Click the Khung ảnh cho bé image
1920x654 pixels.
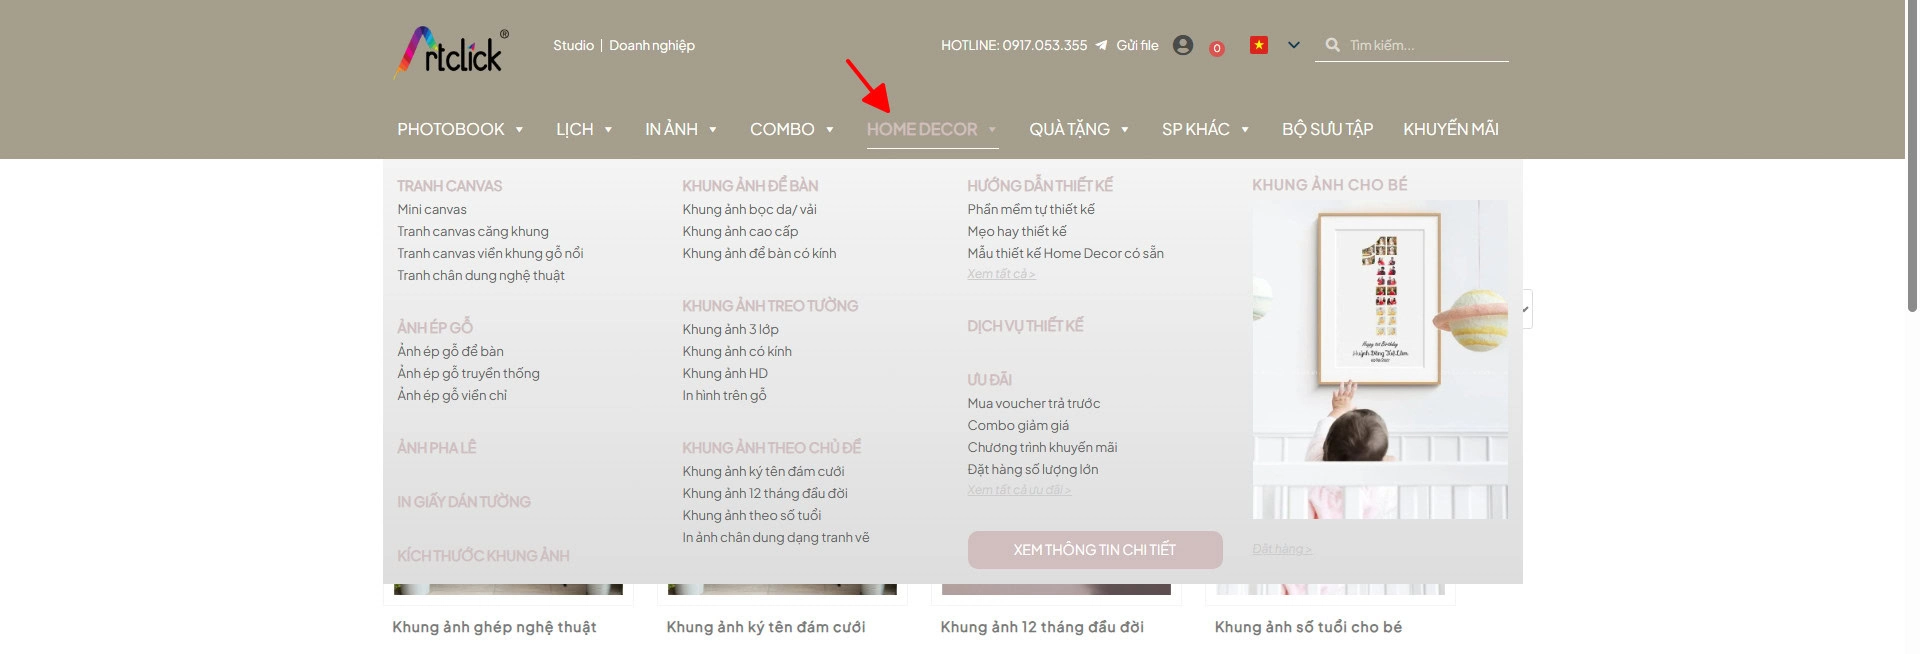coord(1380,359)
